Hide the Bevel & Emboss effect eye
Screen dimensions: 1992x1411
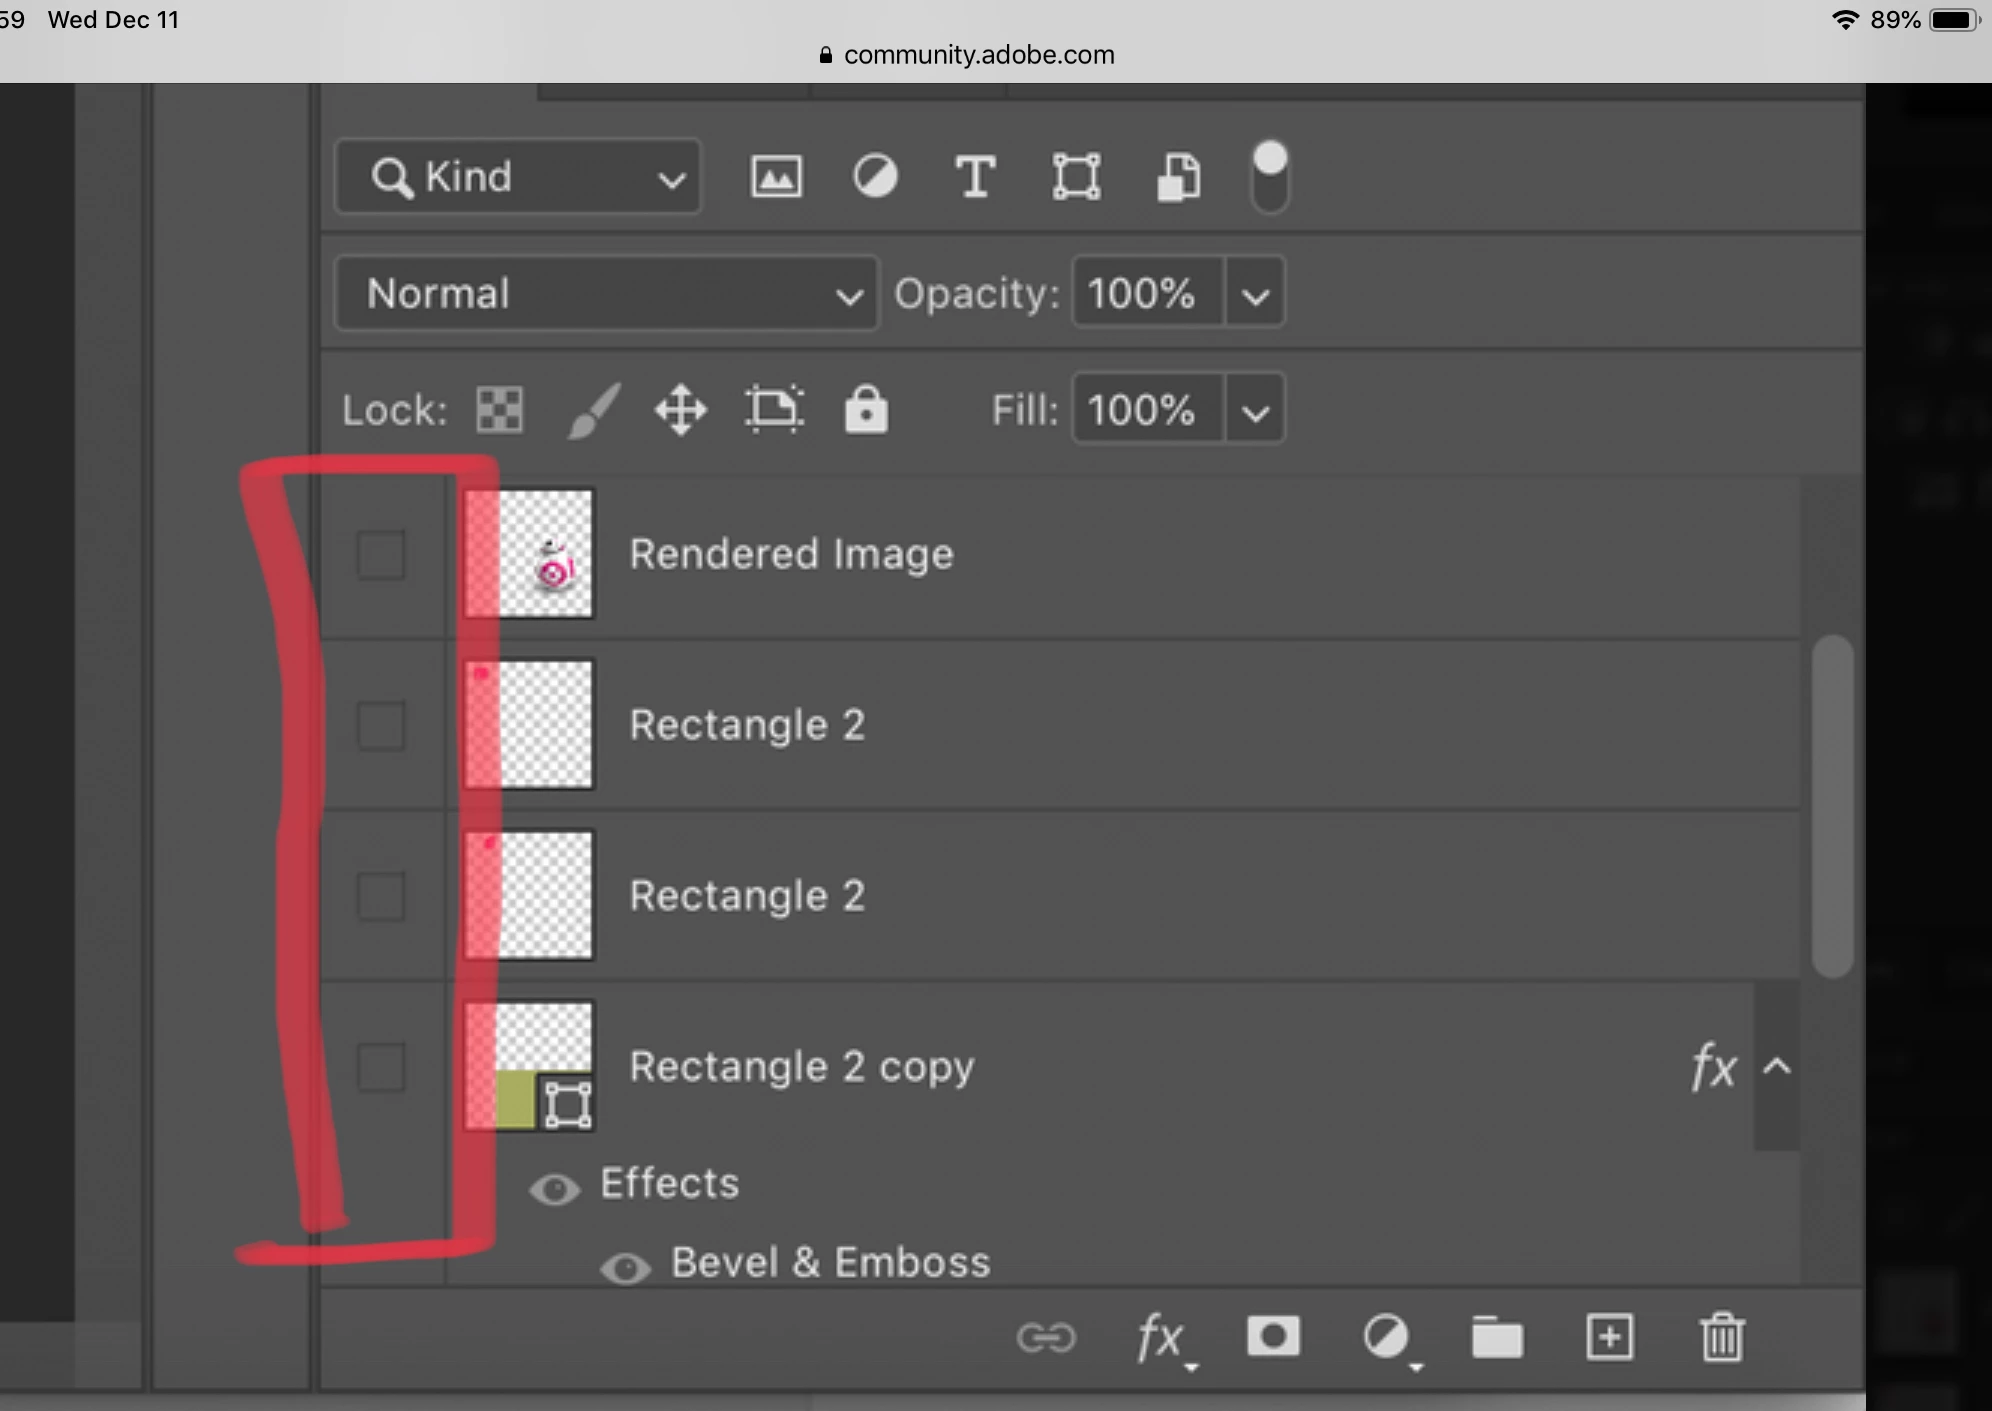coord(626,1268)
